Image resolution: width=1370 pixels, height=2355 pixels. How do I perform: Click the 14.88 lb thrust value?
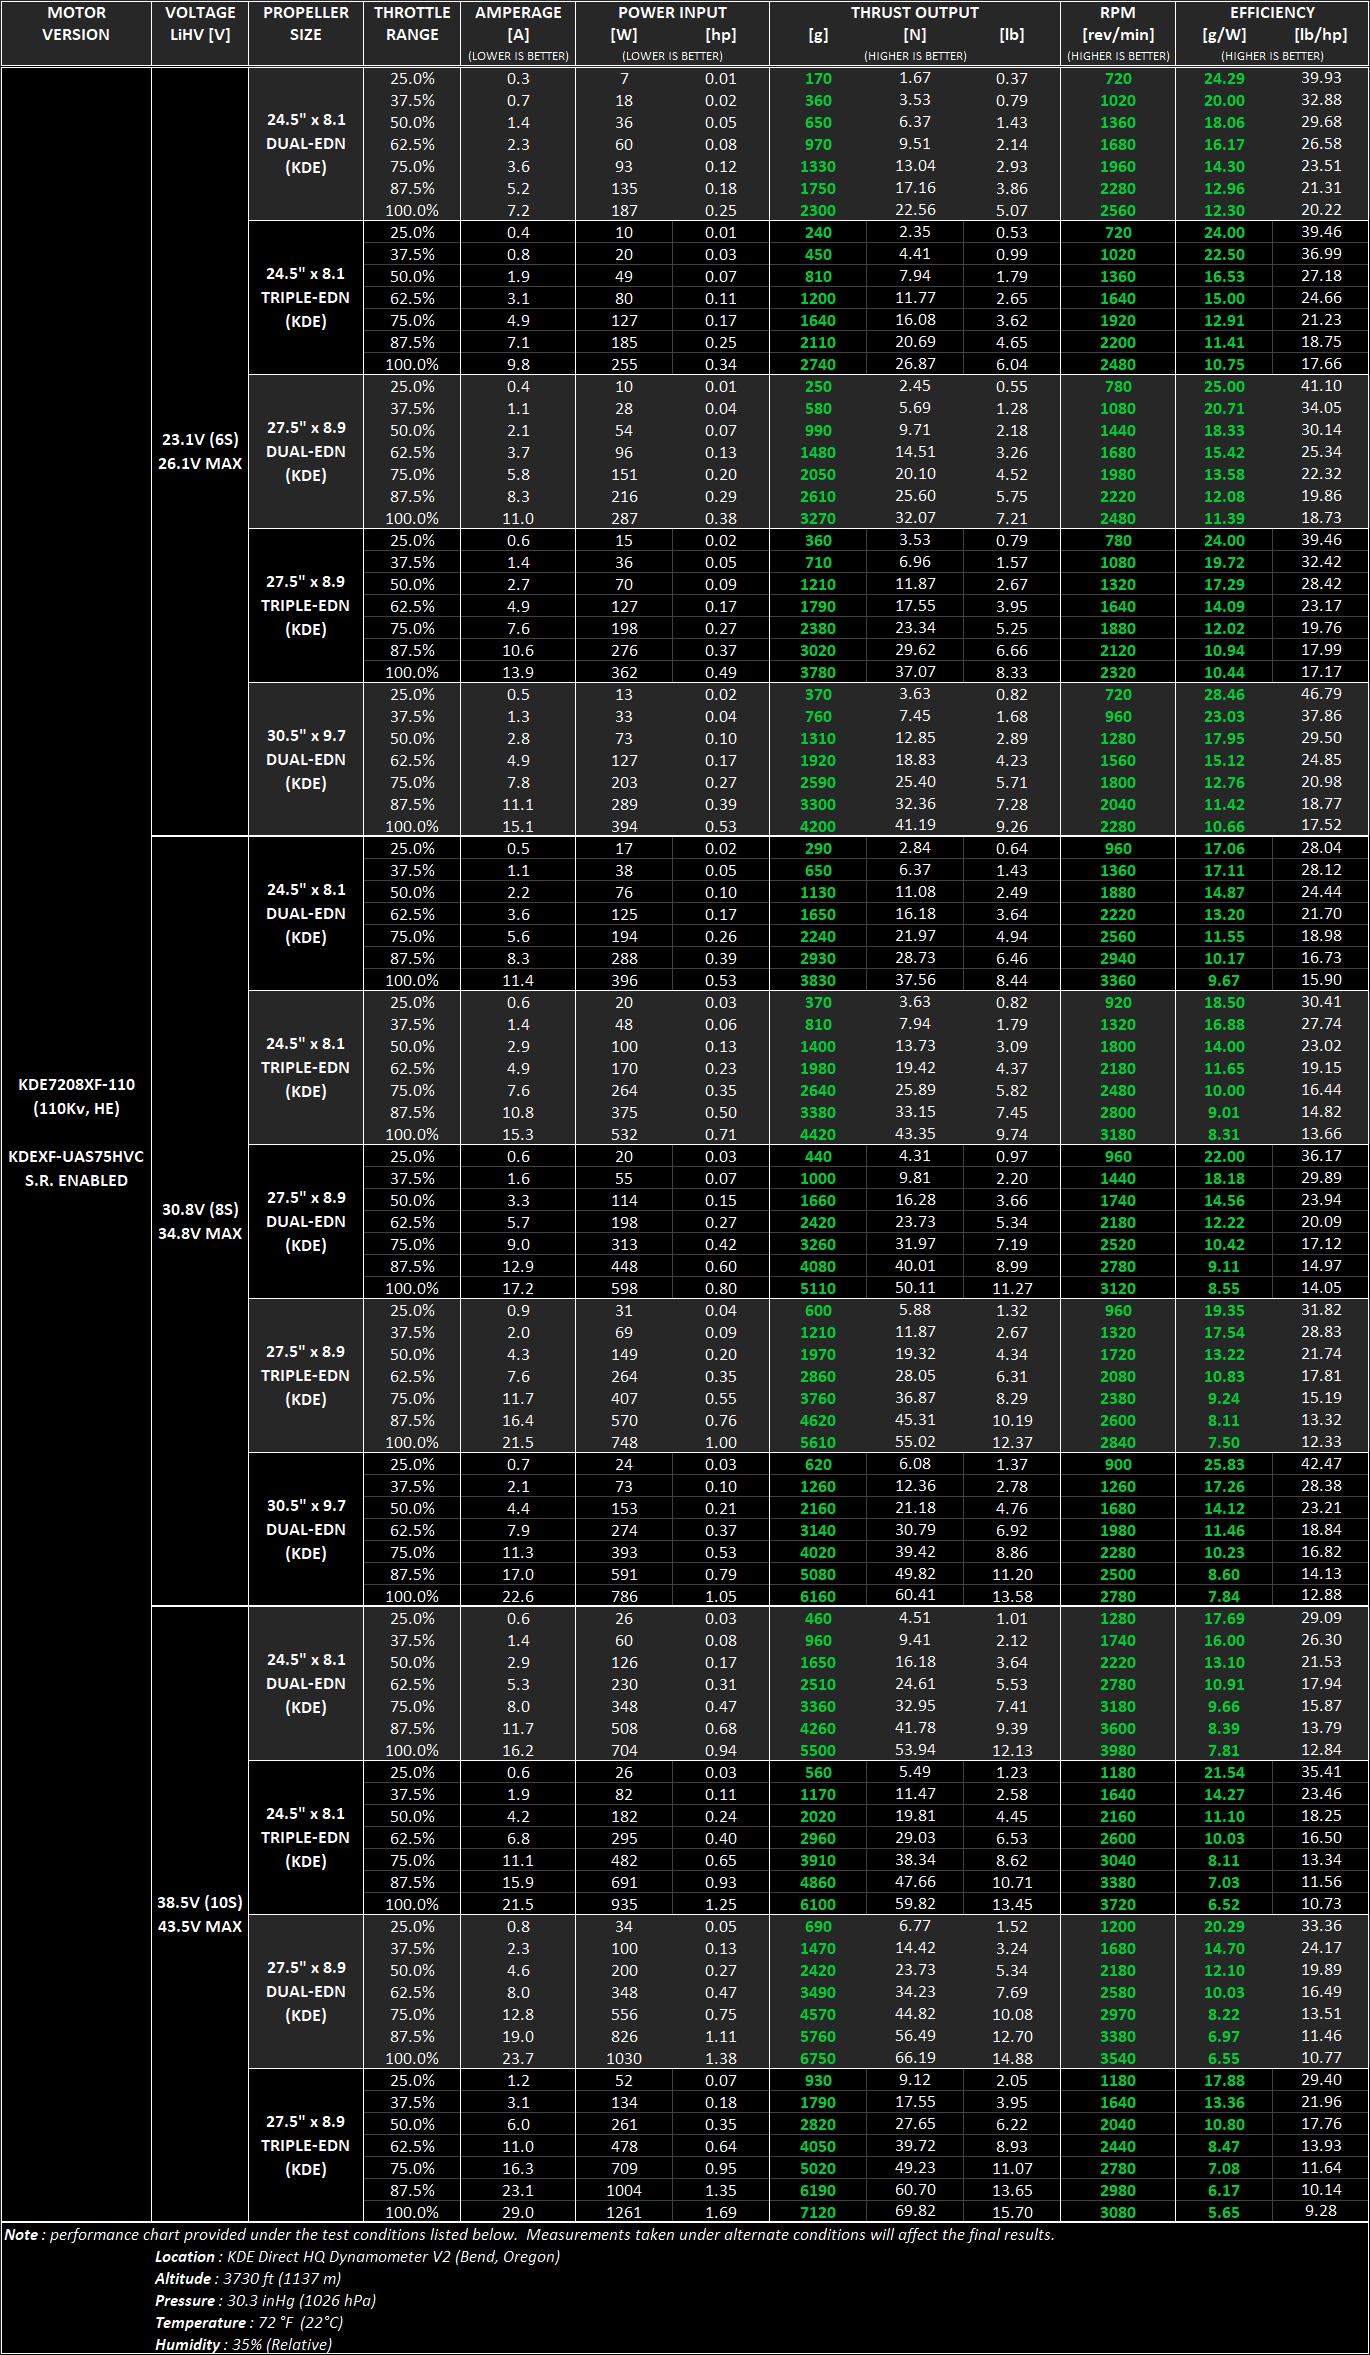tap(1012, 2058)
